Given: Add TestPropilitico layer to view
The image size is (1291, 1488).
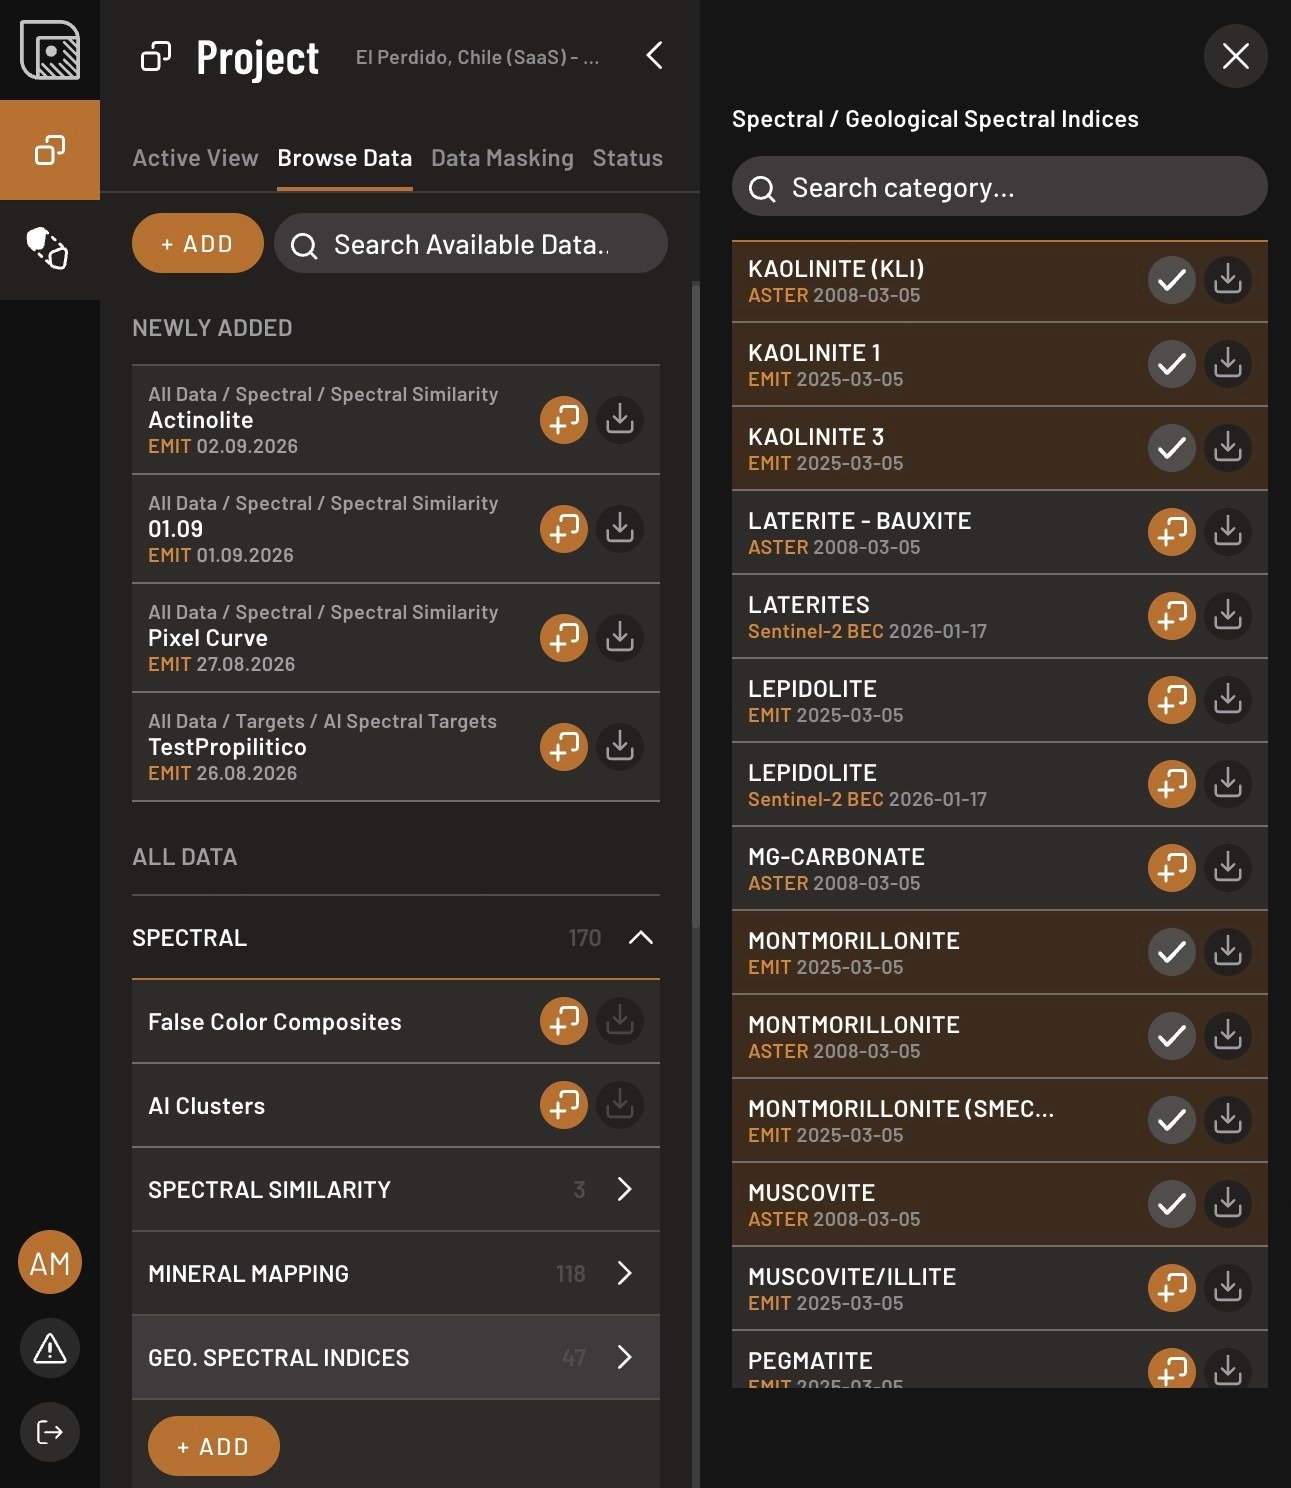Looking at the screenshot, I should coord(564,746).
